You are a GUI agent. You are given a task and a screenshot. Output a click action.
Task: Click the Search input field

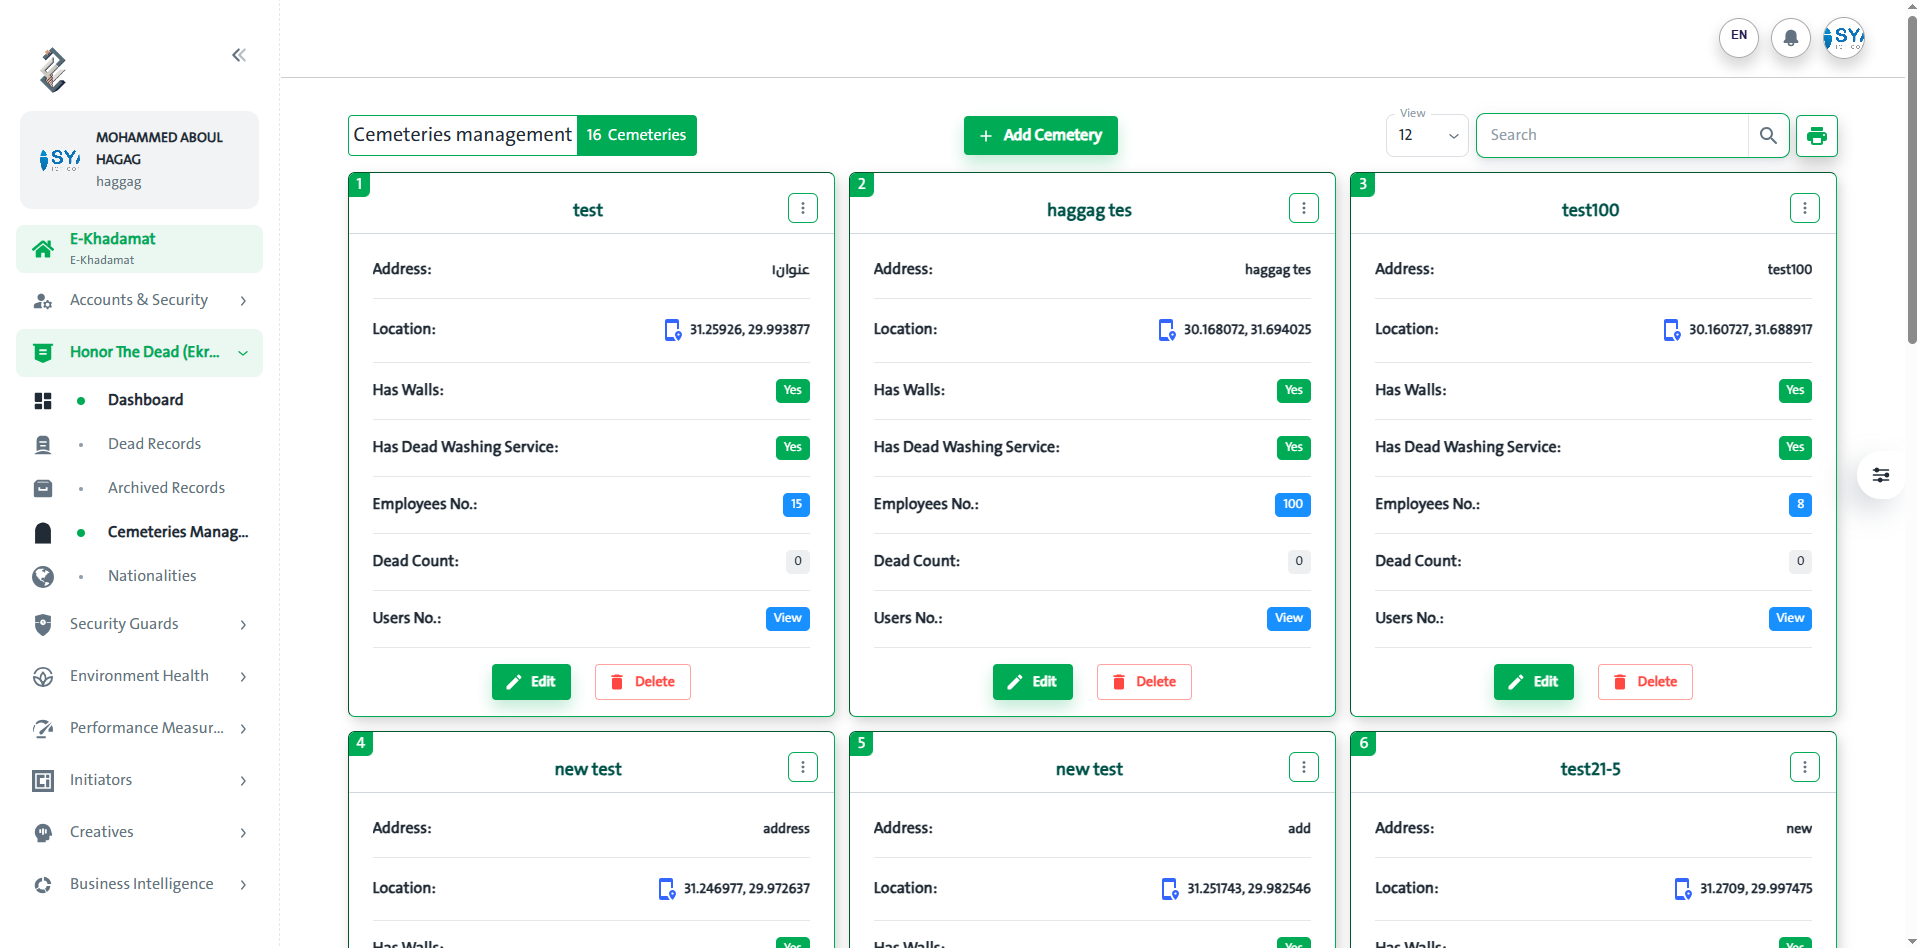(1612, 136)
